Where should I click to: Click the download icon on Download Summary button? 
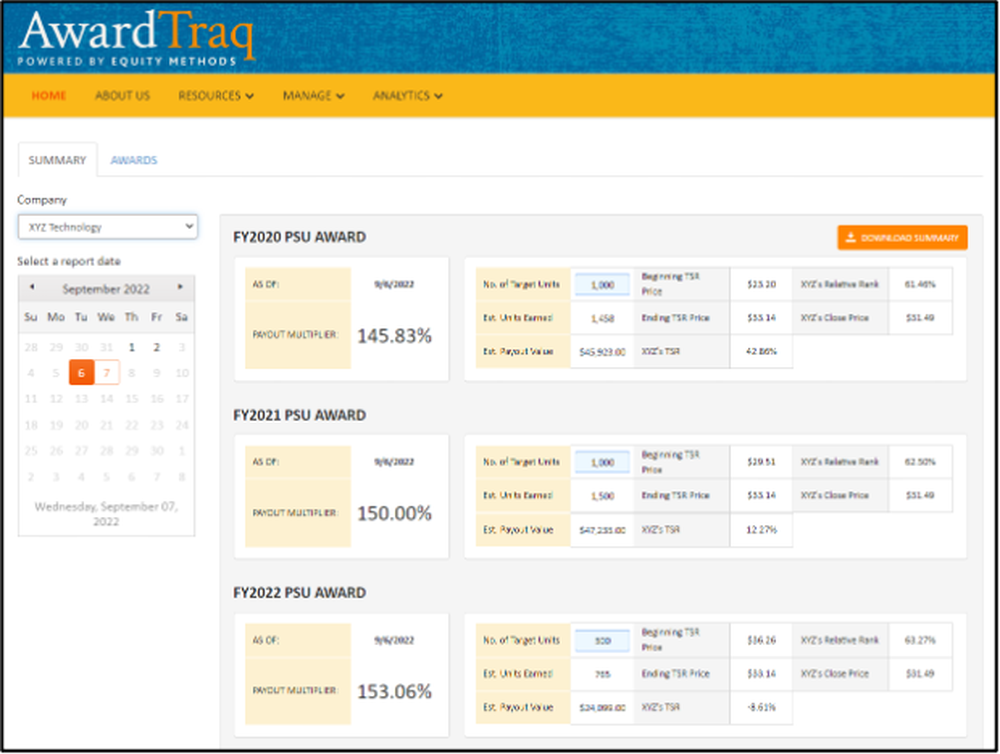pyautogui.click(x=848, y=237)
